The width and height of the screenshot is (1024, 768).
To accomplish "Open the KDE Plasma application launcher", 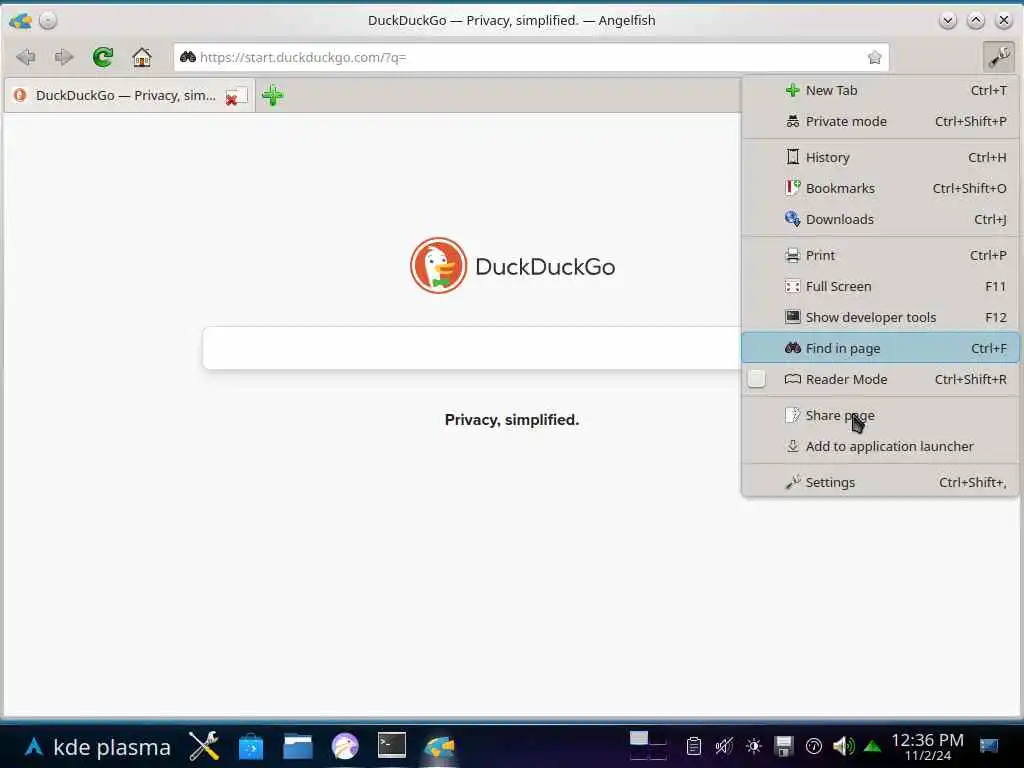I will (97, 746).
